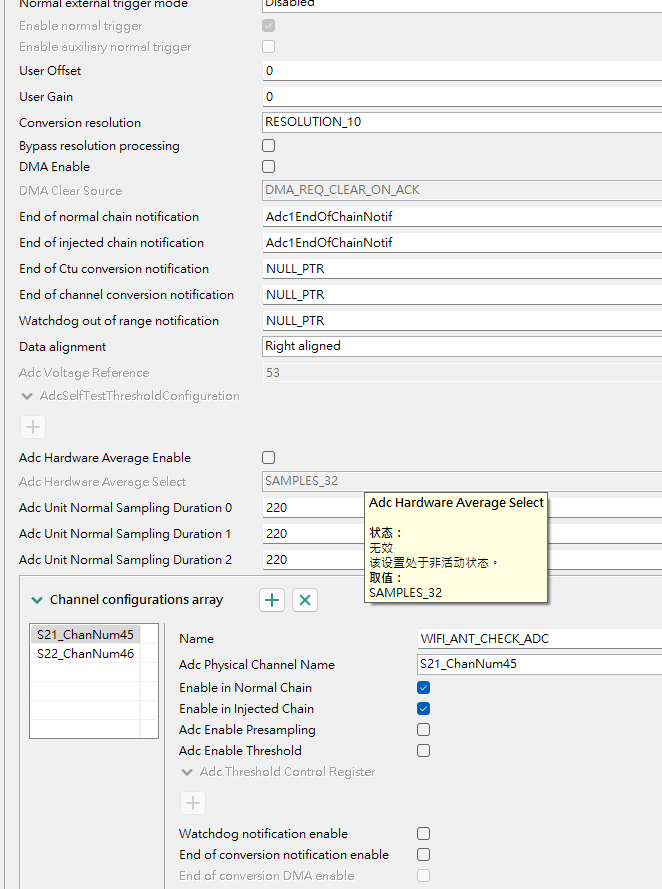Viewport: 662px width, 889px height.
Task: Open Data alignment Right aligned dropdown
Action: click(x=462, y=346)
